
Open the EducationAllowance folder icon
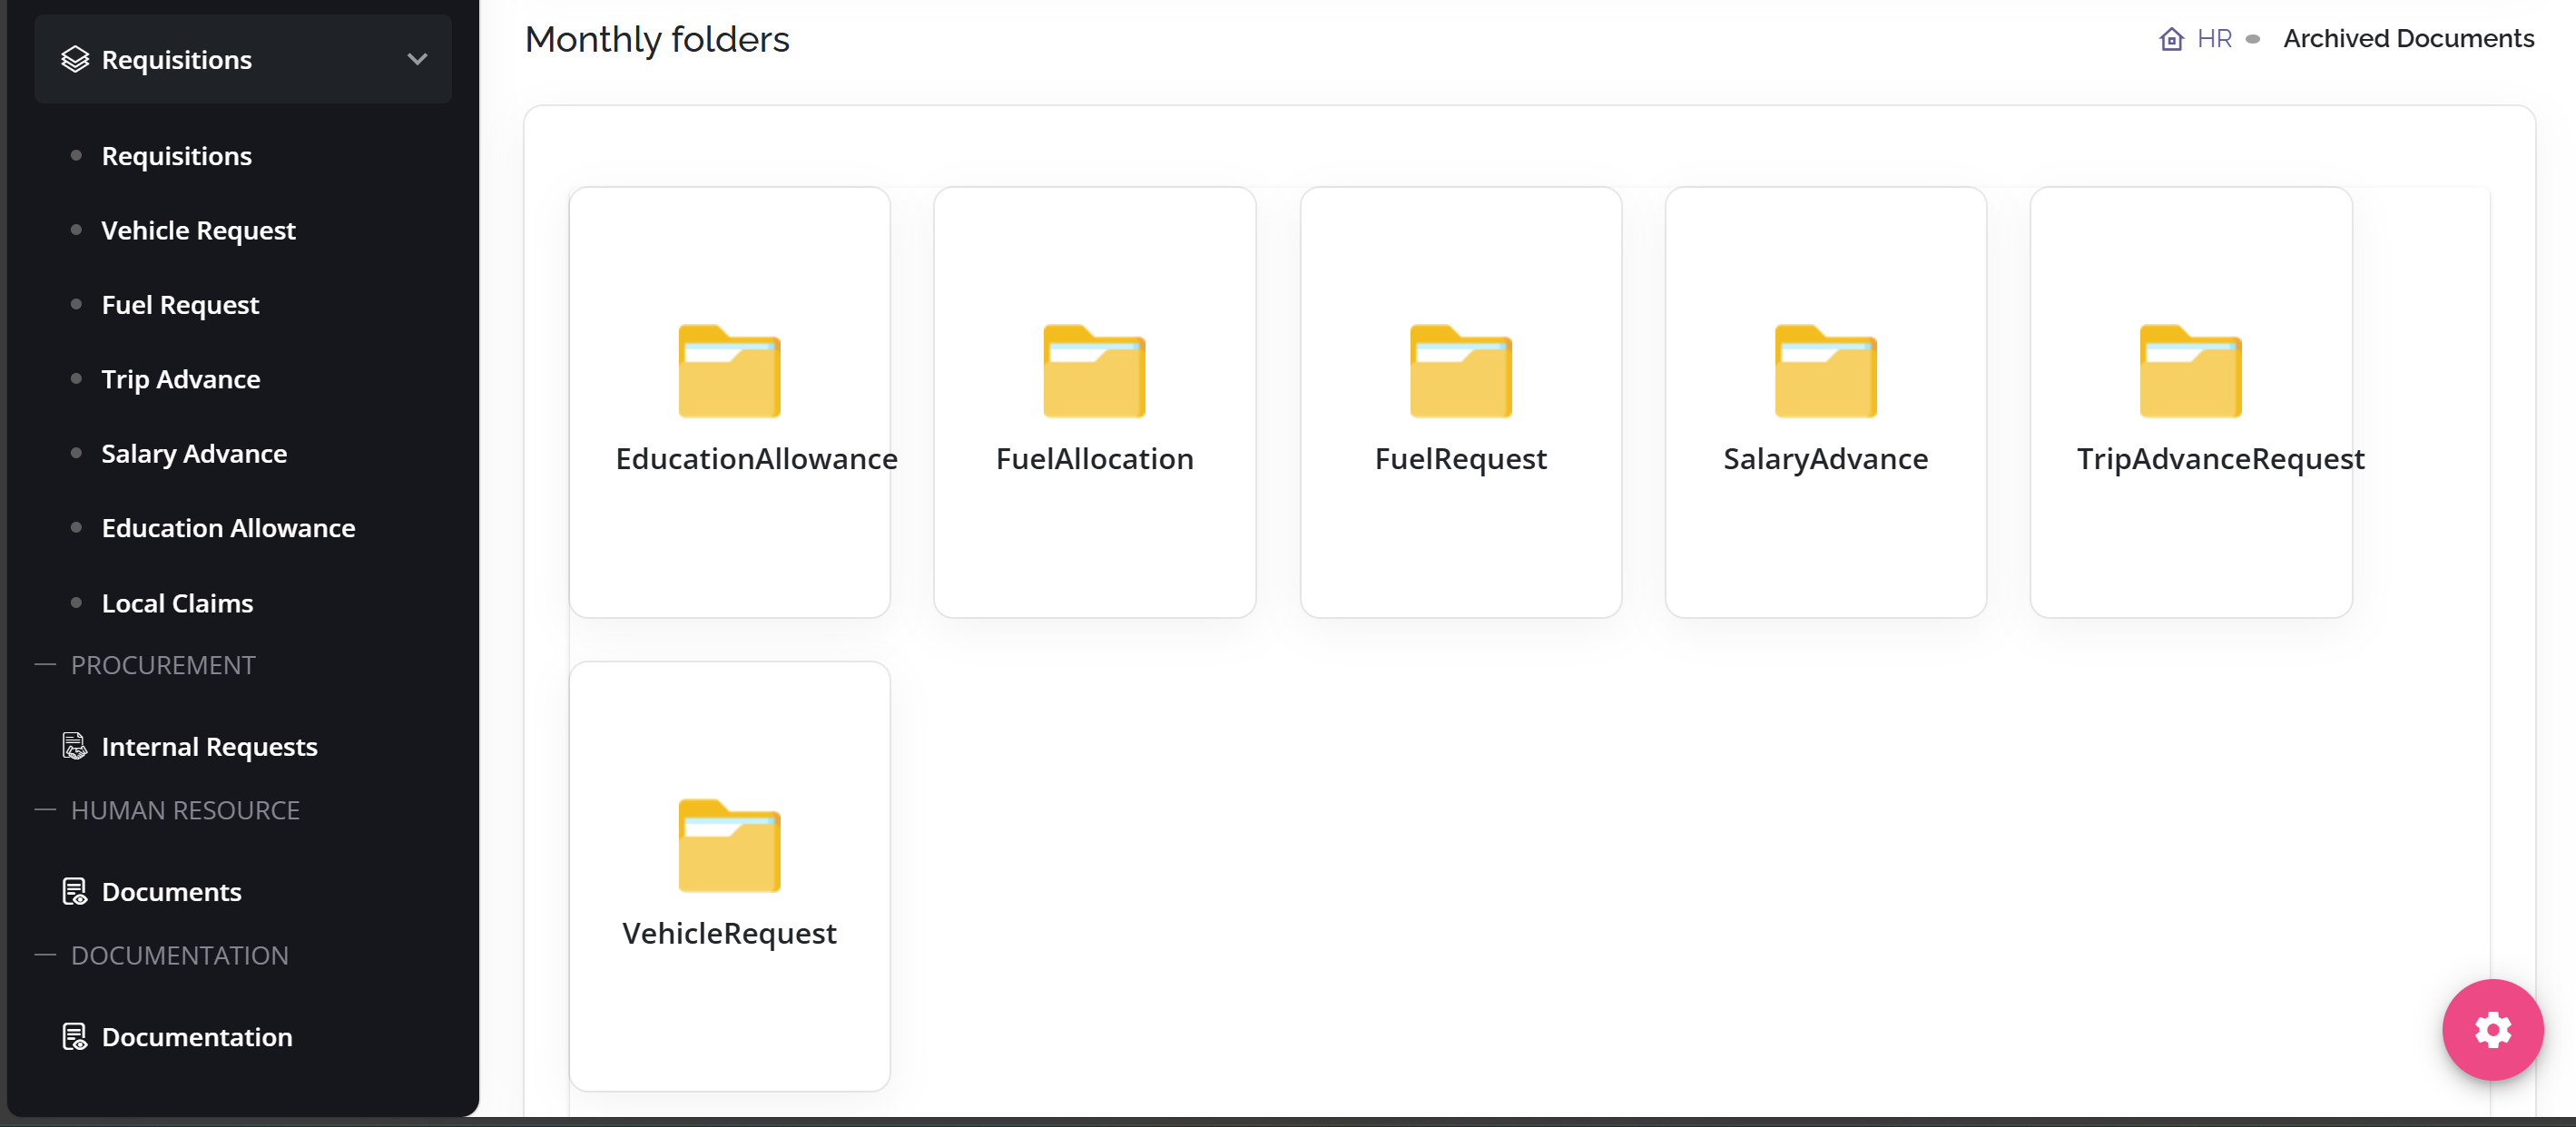(x=729, y=371)
